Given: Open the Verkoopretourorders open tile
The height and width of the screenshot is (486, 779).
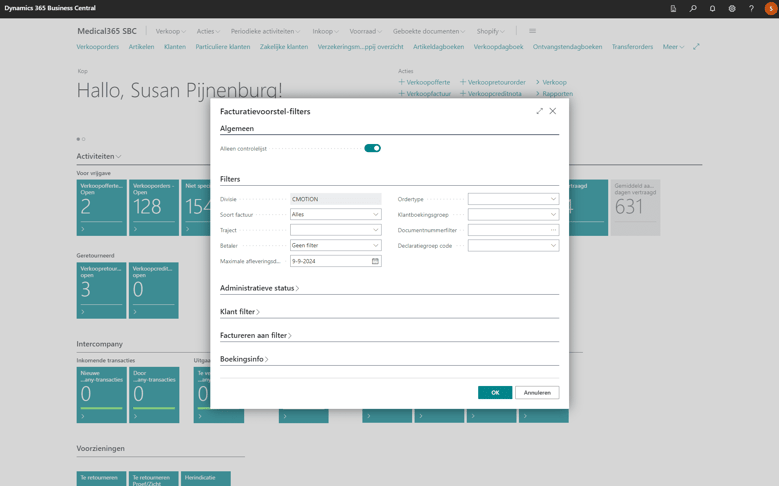Looking at the screenshot, I should pyautogui.click(x=101, y=290).
